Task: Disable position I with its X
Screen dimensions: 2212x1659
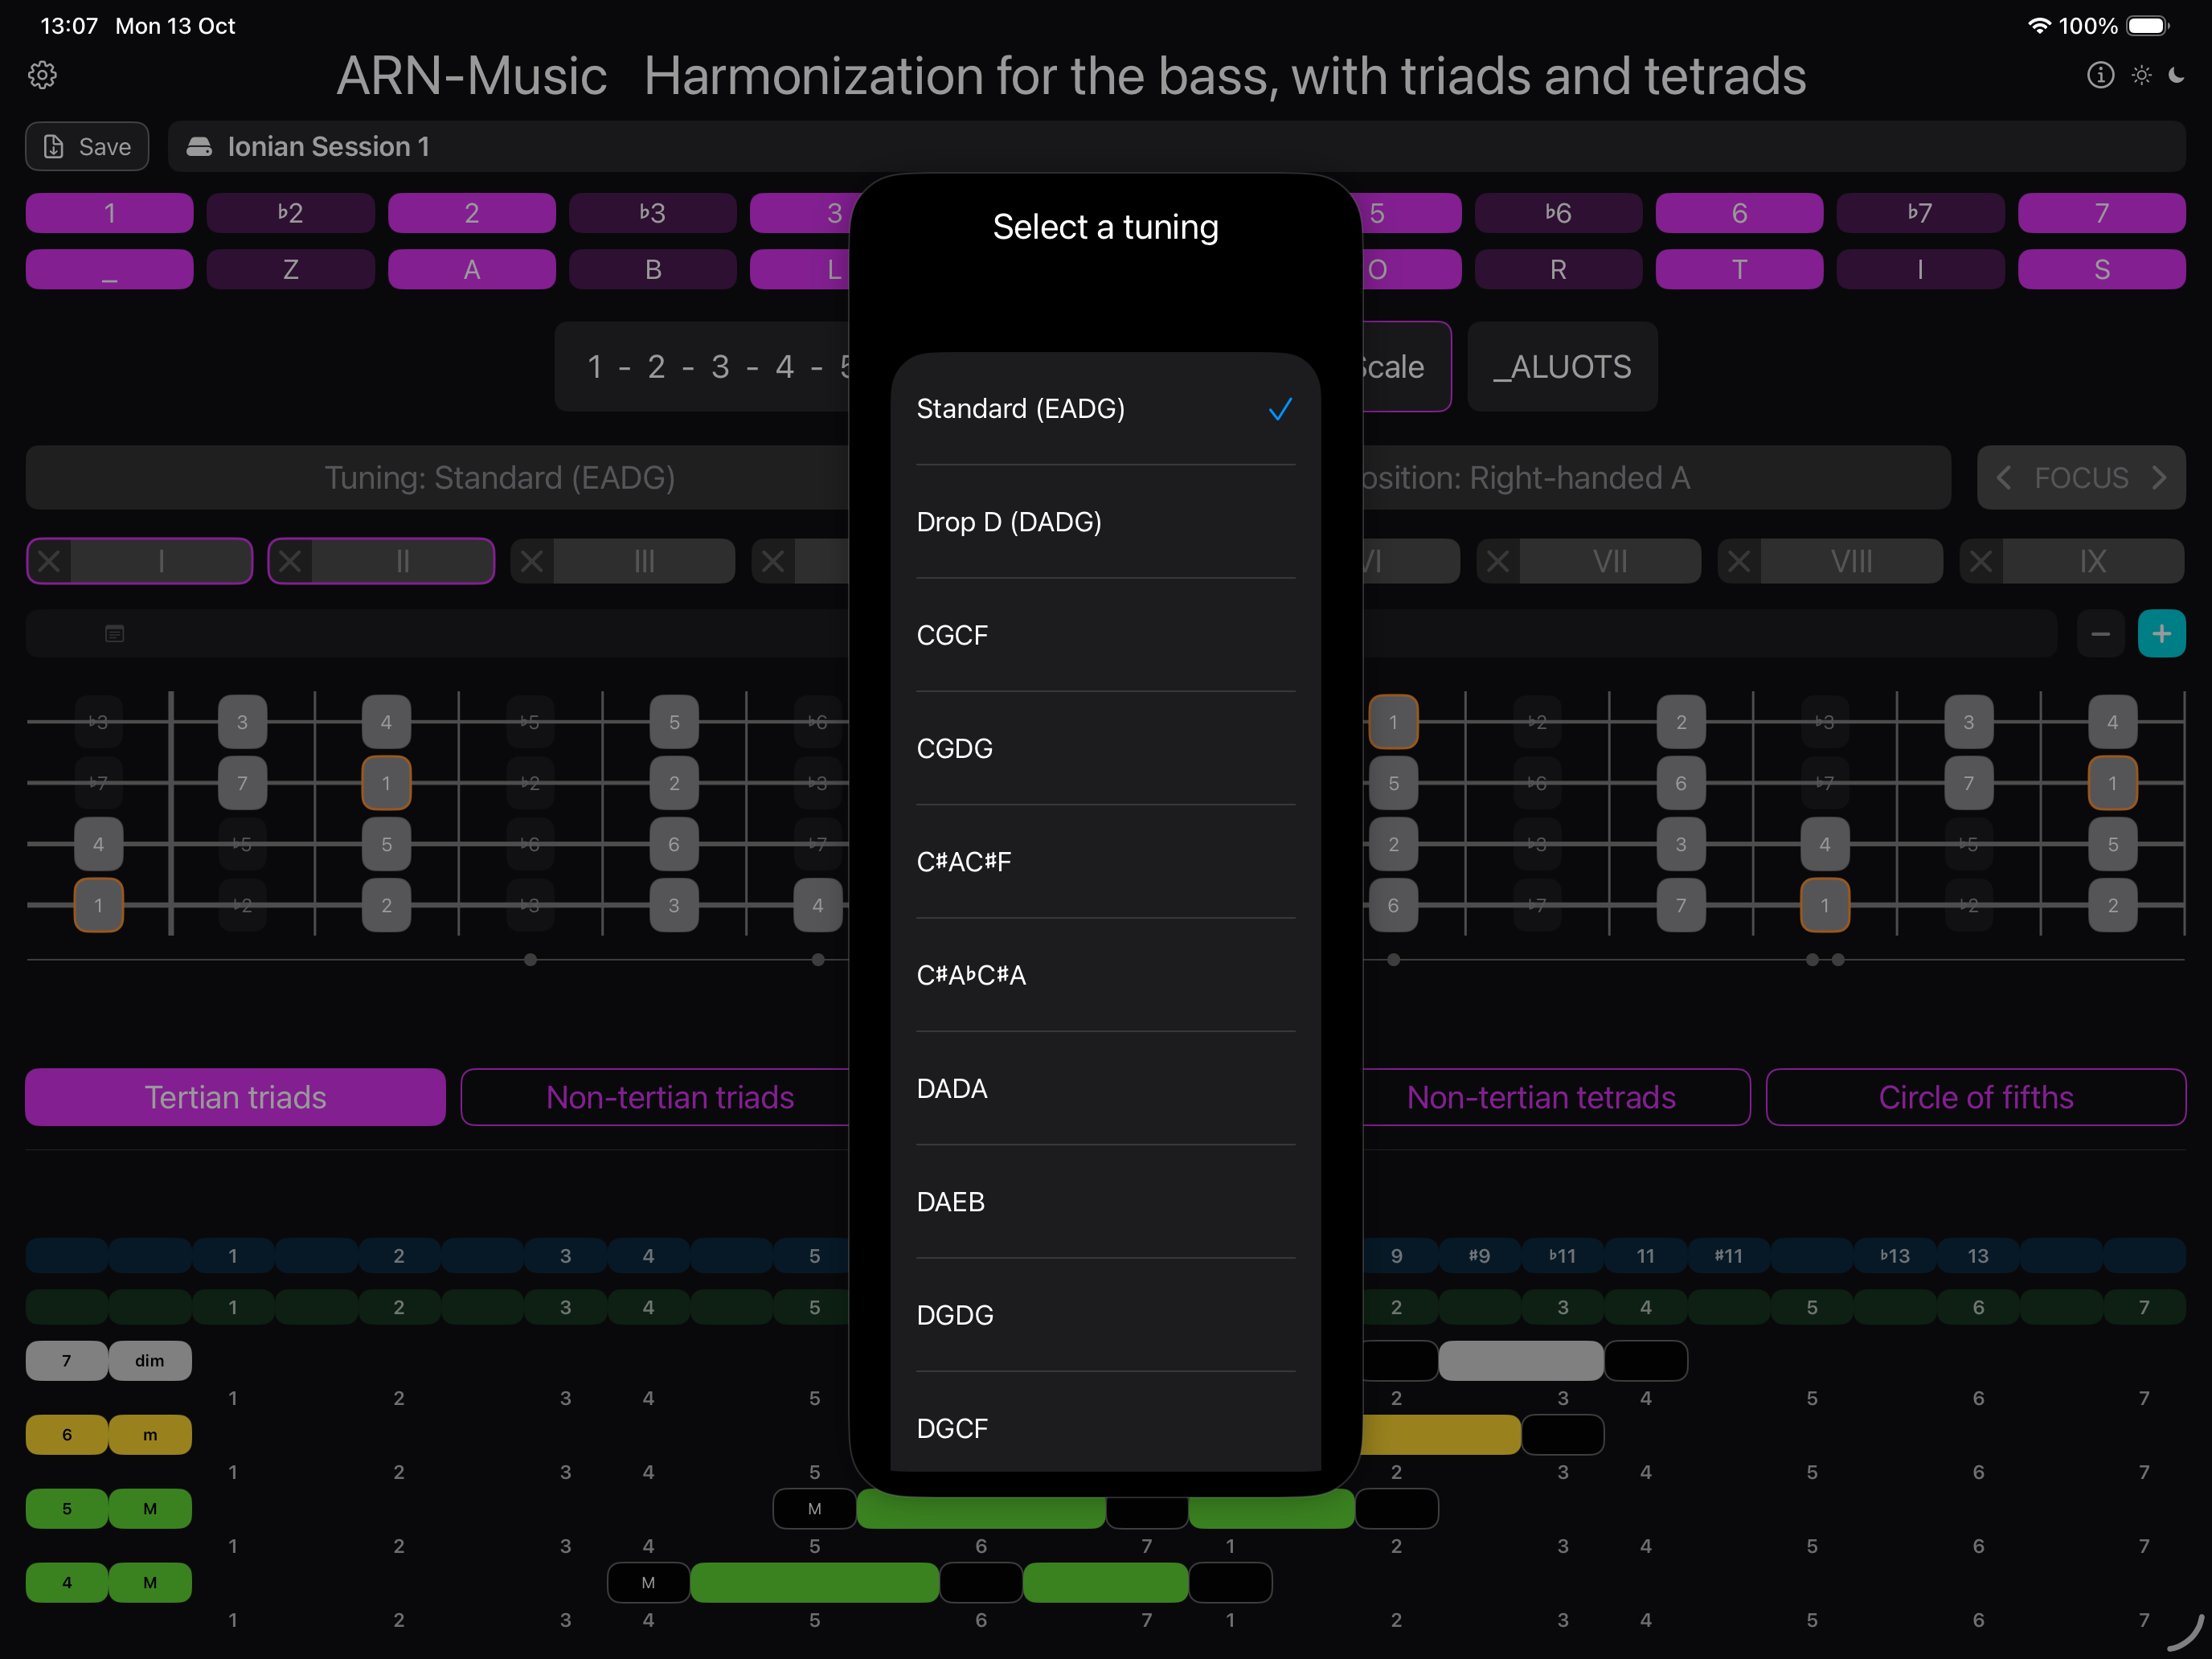Action: [49, 561]
